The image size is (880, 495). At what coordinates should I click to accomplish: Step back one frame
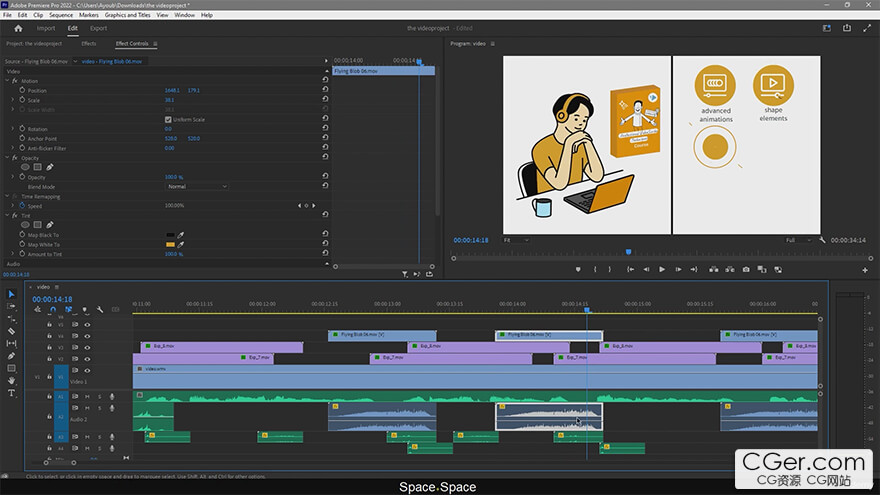tap(646, 269)
